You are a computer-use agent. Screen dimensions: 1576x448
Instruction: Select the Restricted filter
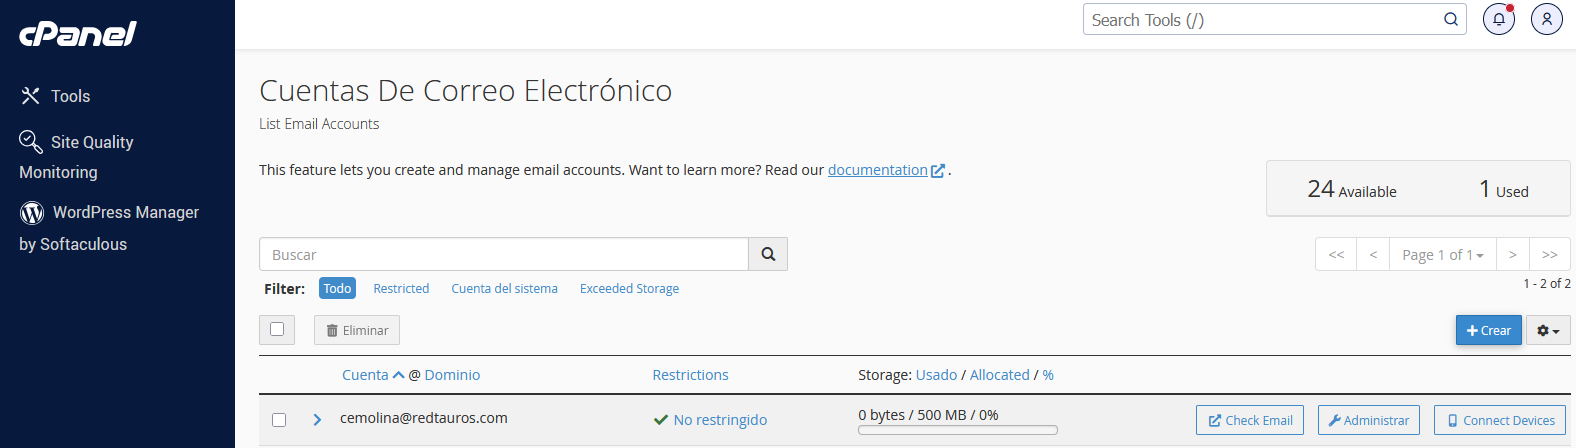401,288
